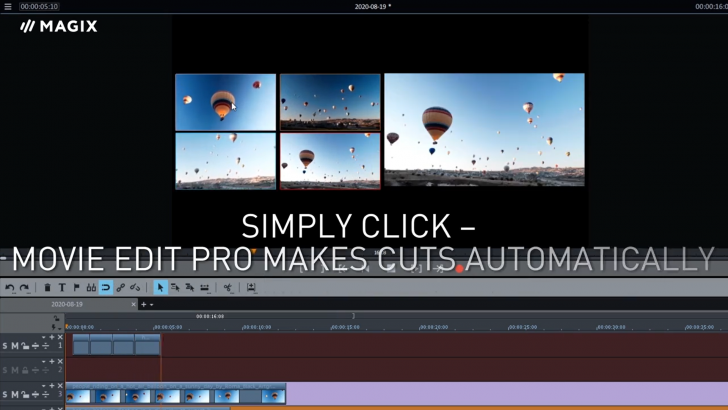Ungroup objects with the broken link icon

(135, 288)
